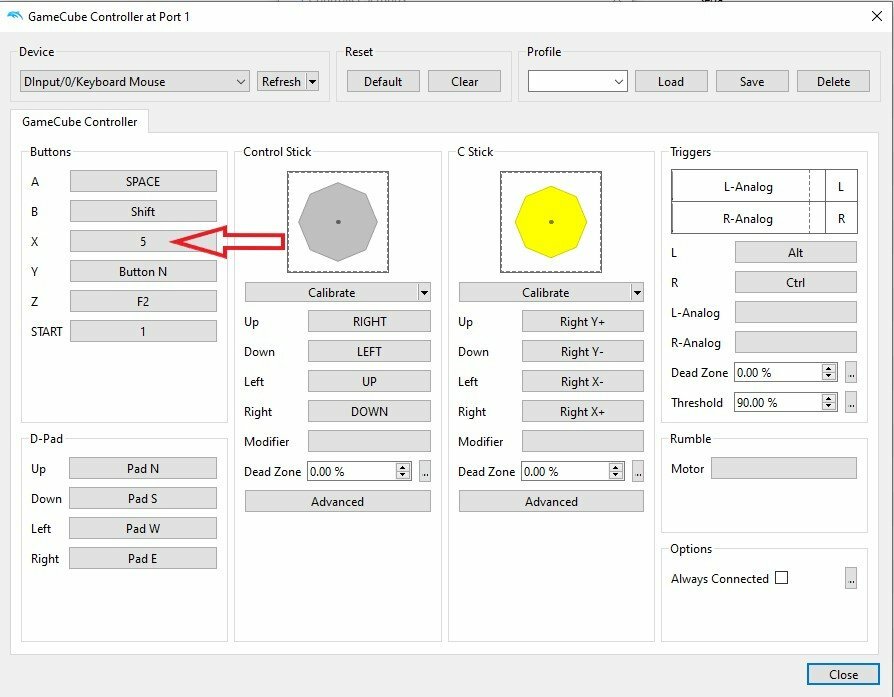Click the empty Rumble Motor mapping button
894x697 pixels.
pos(784,468)
